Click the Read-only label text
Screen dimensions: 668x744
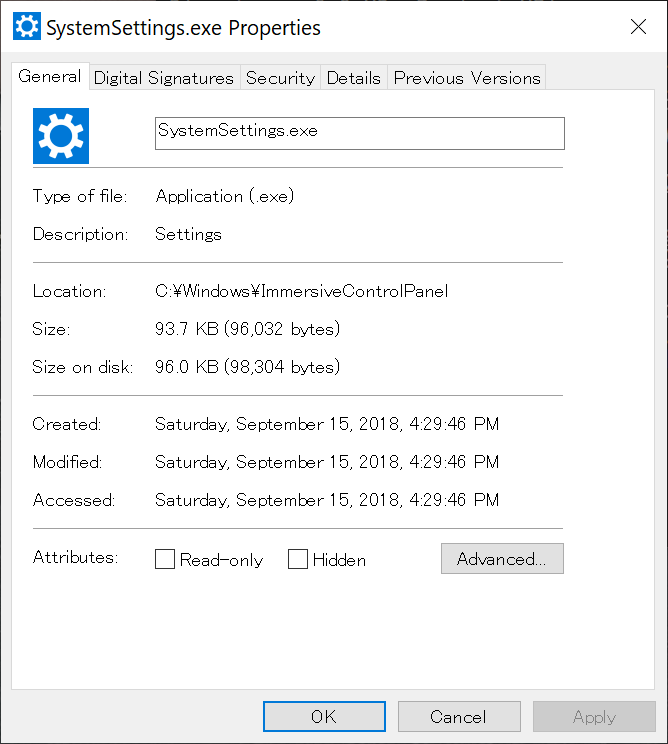221,560
